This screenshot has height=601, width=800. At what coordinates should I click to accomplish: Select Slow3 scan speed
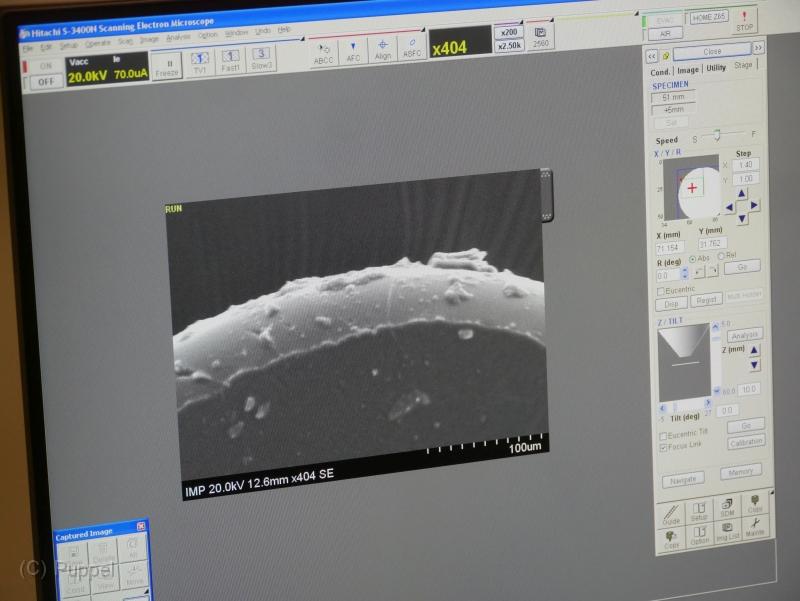point(261,59)
